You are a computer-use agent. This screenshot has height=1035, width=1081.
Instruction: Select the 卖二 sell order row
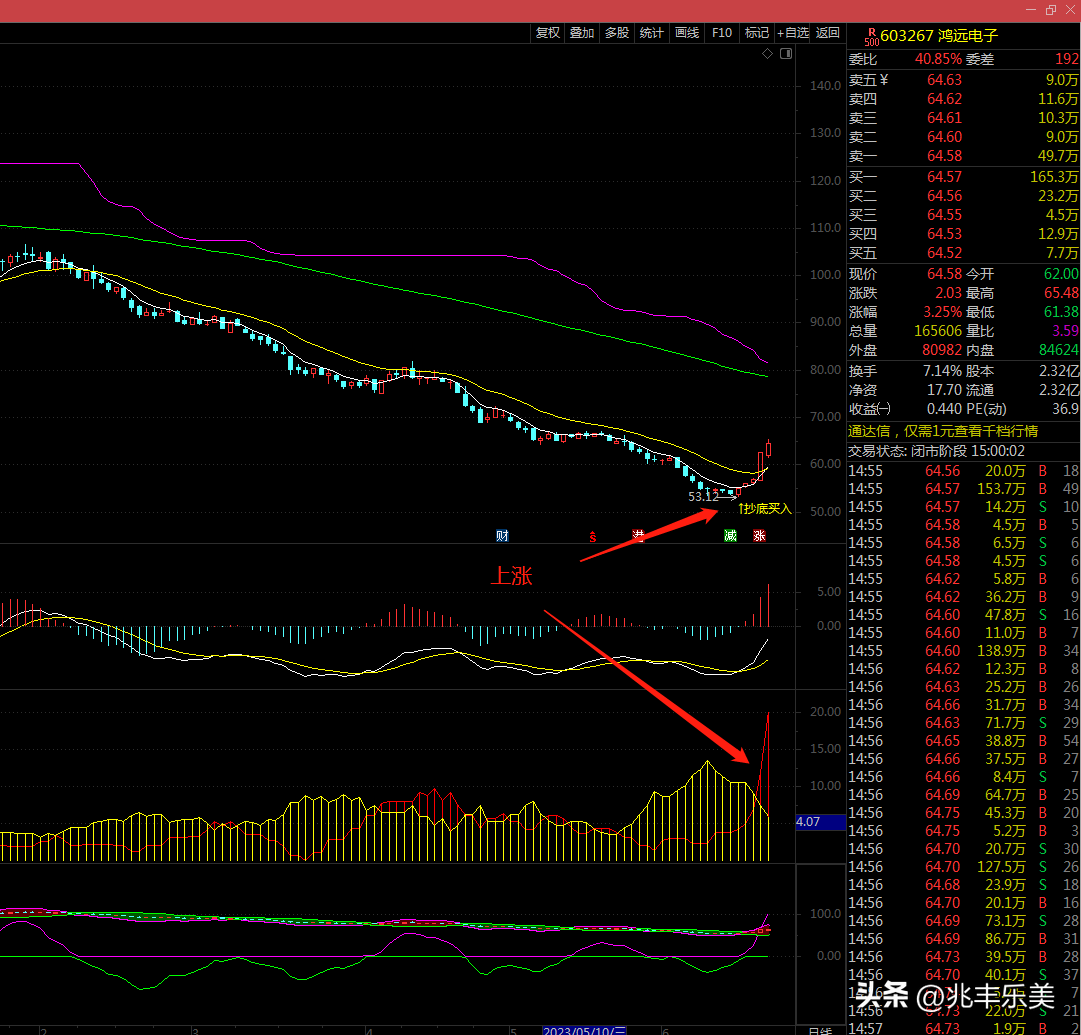[x=963, y=137]
